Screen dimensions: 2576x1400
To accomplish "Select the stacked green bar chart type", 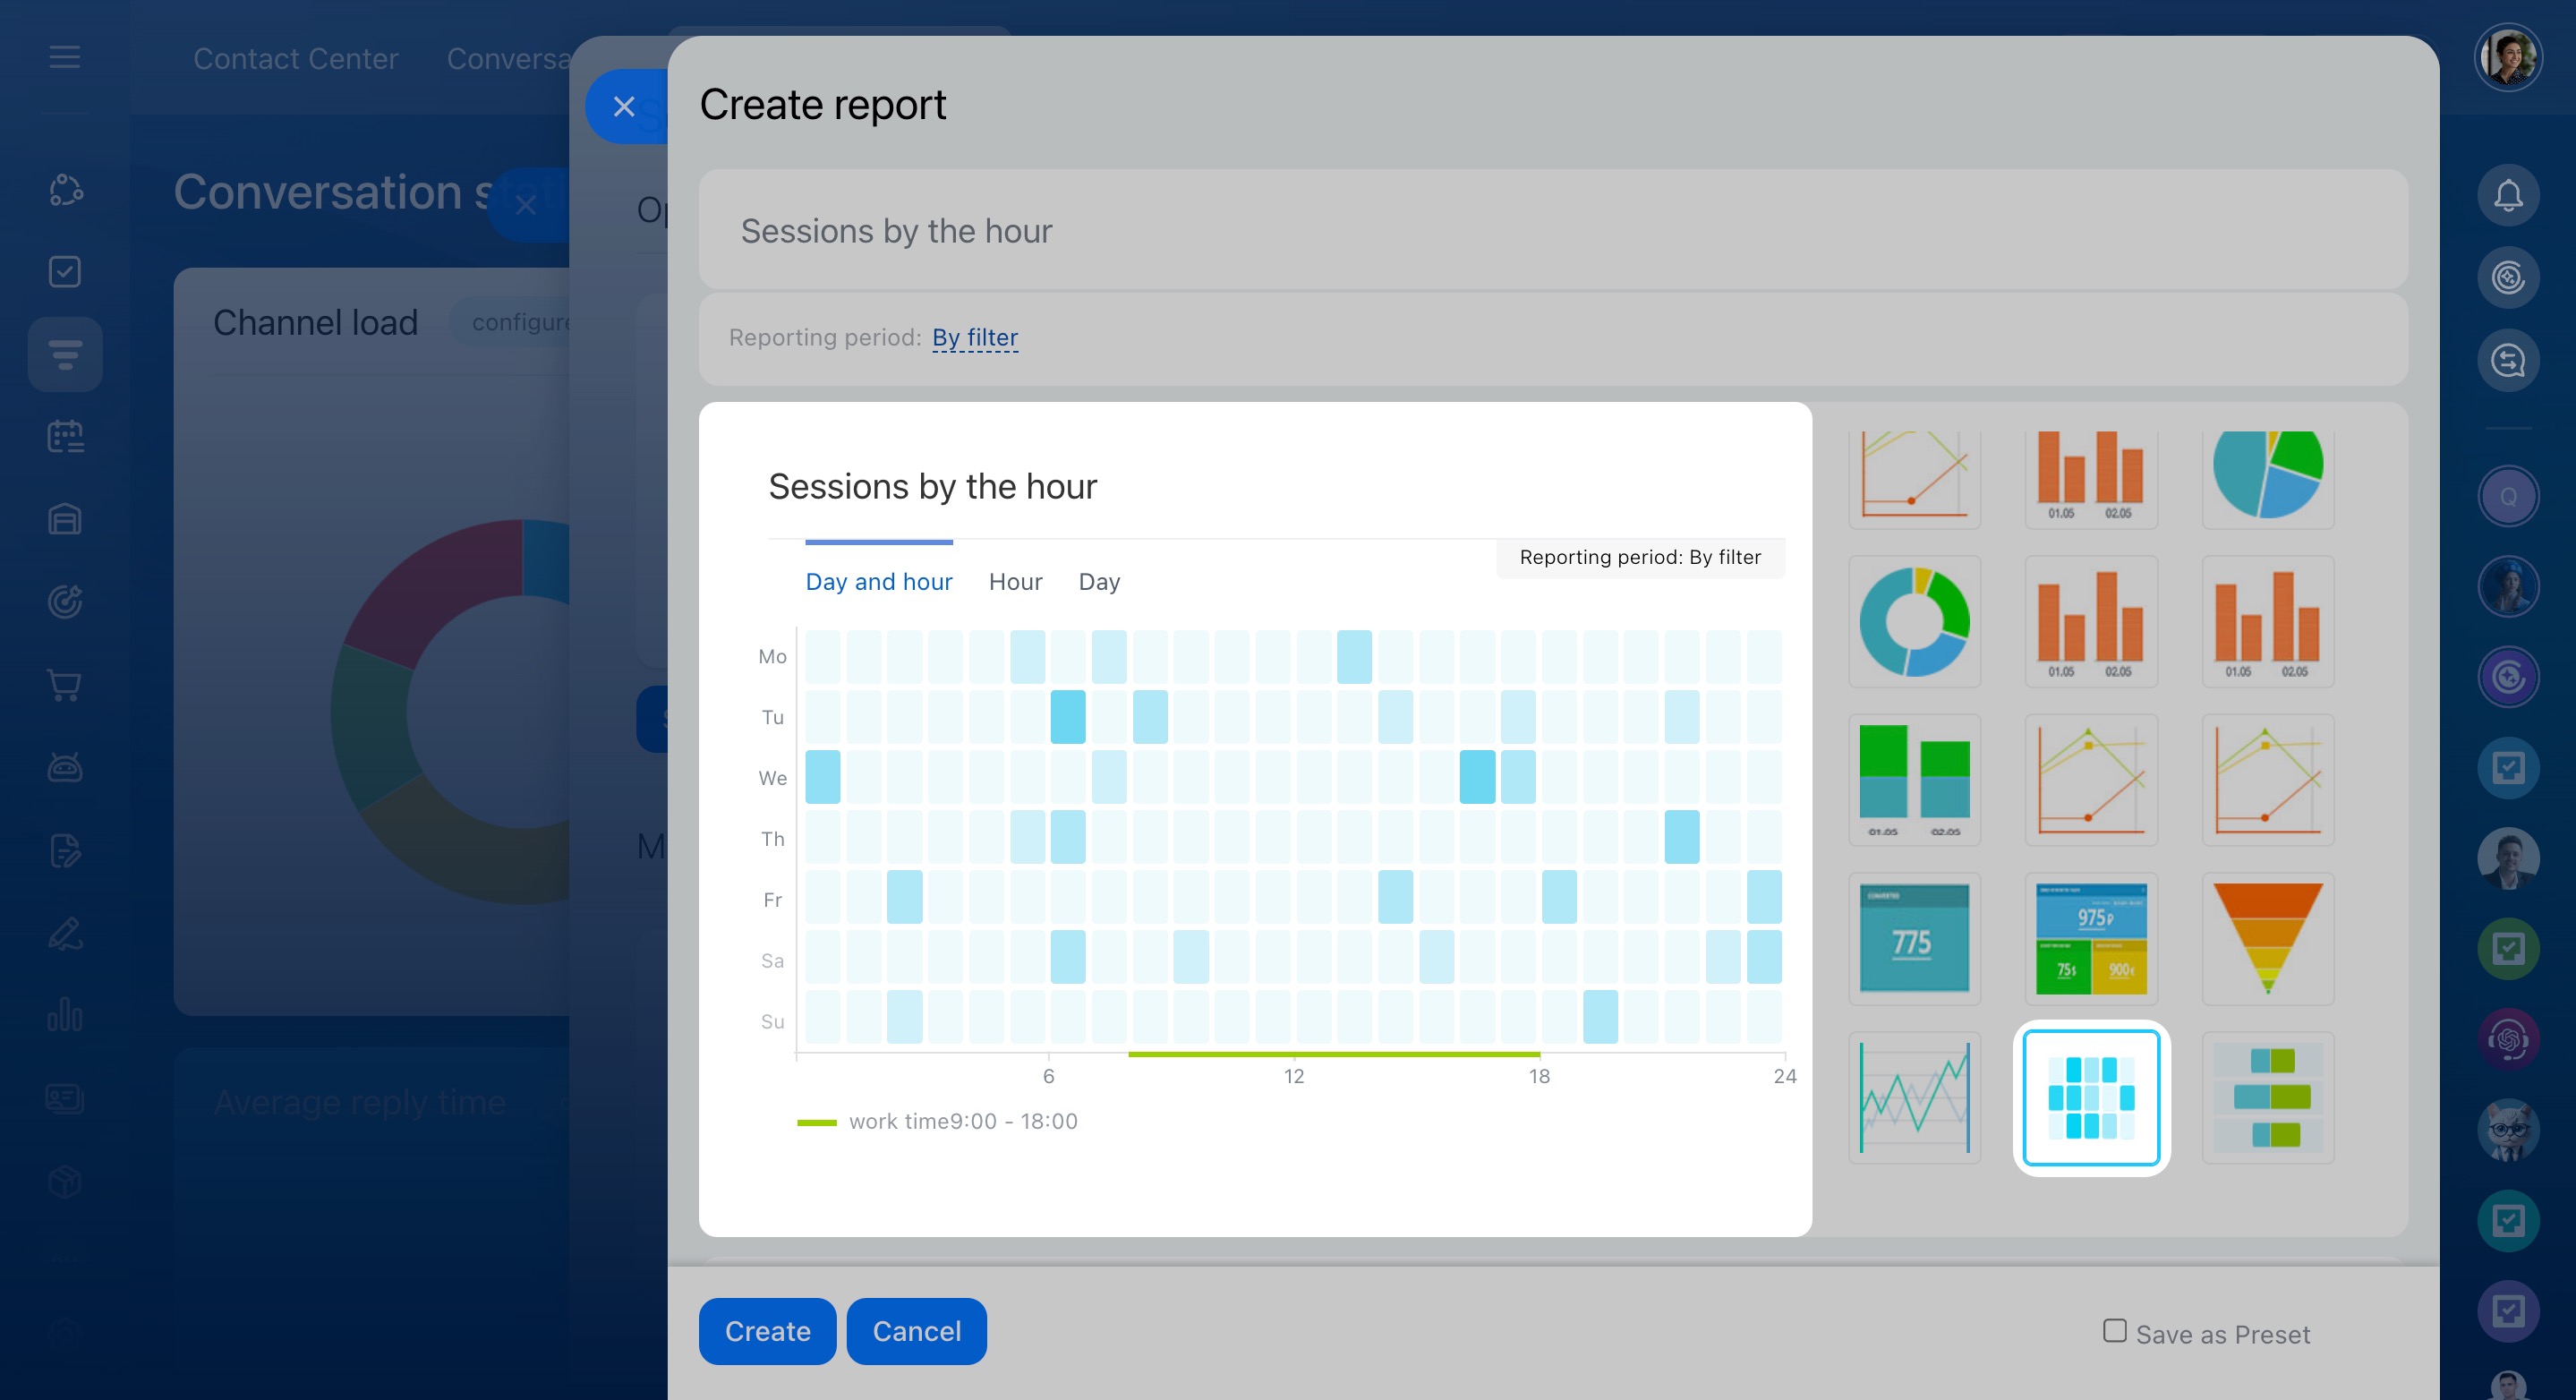I will (1914, 780).
